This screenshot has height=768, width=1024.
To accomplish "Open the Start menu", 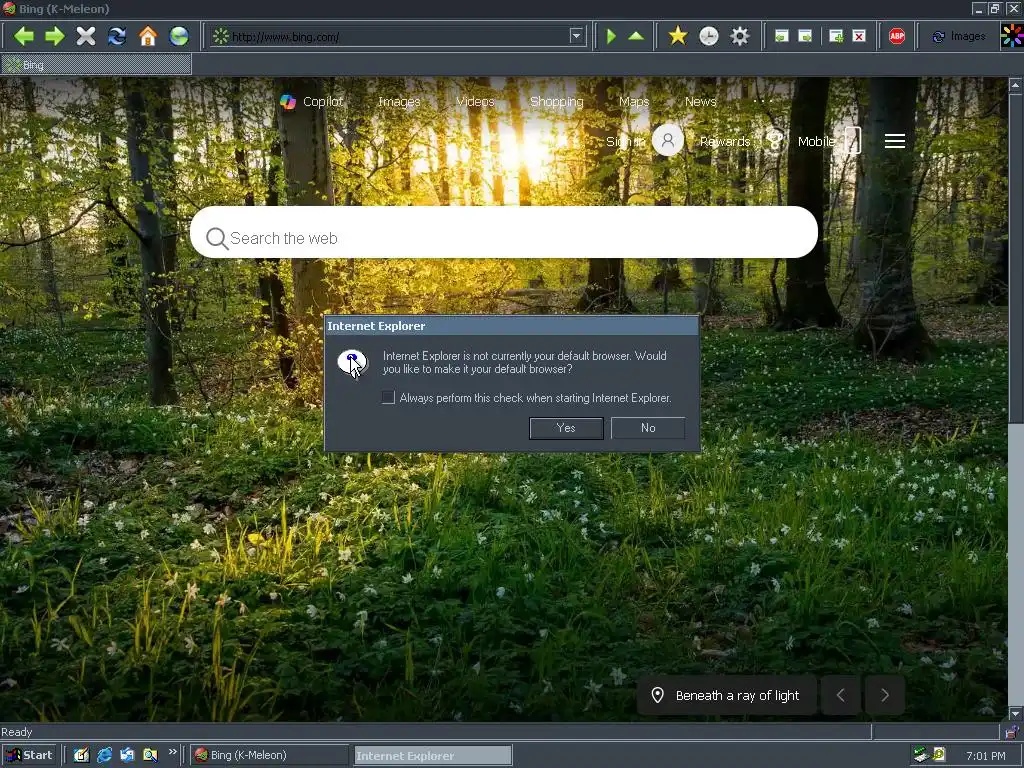I will [x=29, y=755].
